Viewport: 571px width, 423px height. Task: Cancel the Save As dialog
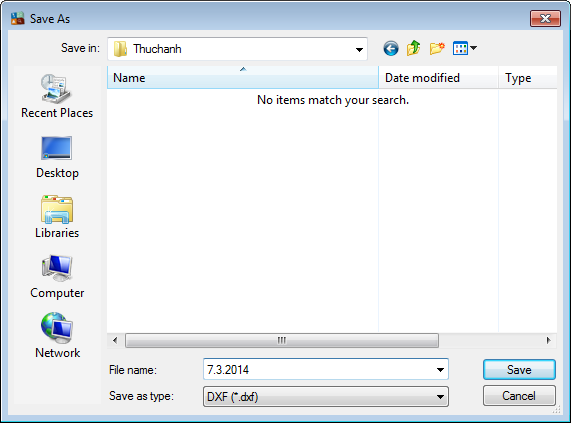click(x=519, y=396)
